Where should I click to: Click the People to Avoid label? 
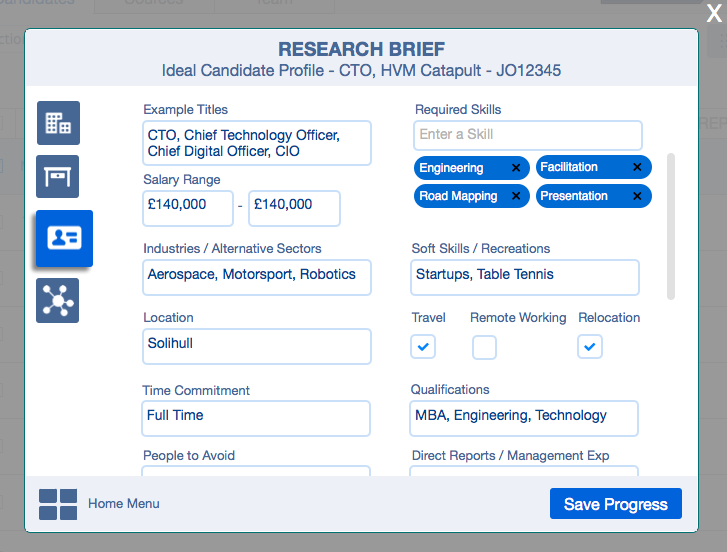[189, 456]
